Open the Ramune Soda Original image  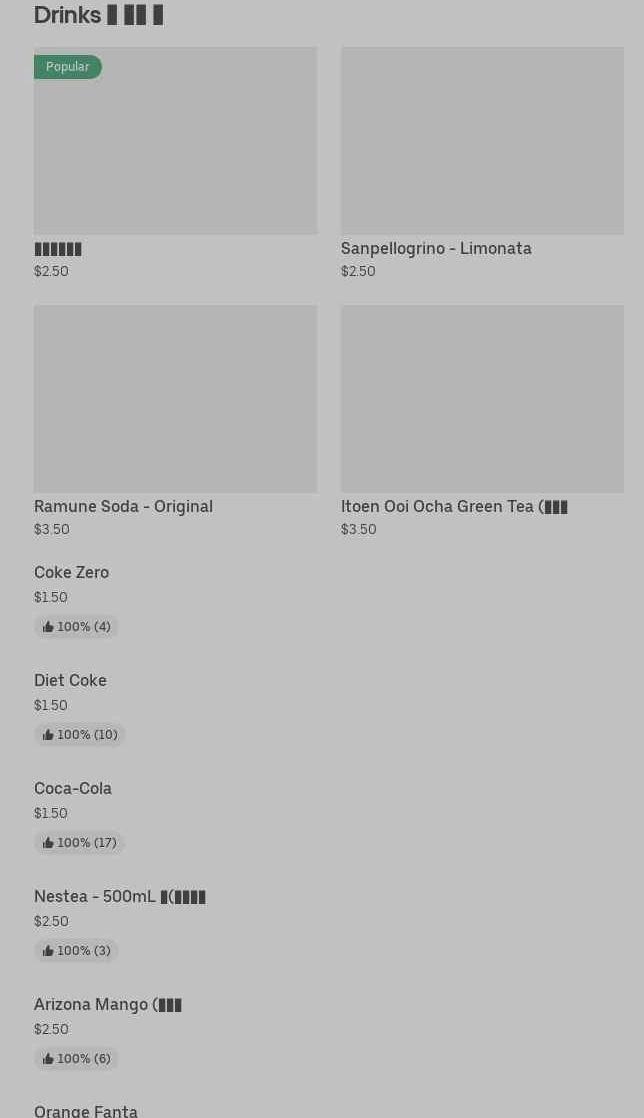[x=175, y=399]
